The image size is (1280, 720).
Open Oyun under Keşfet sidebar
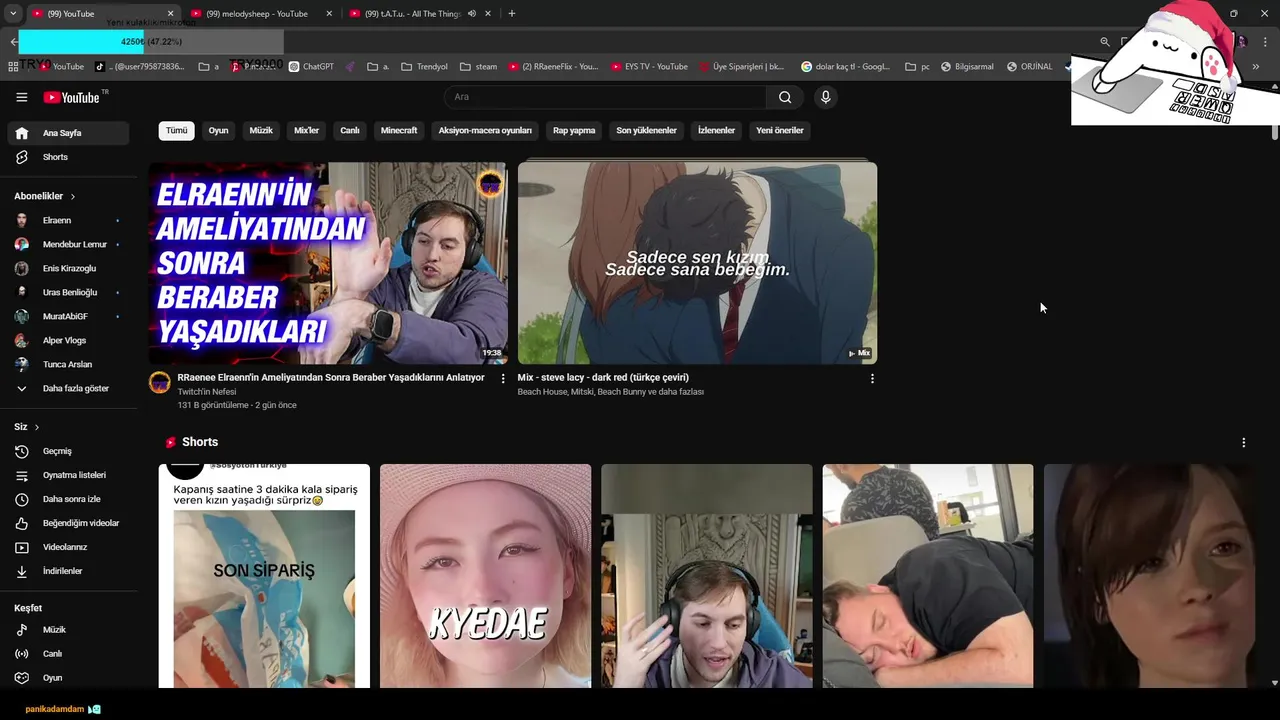pos(68,678)
